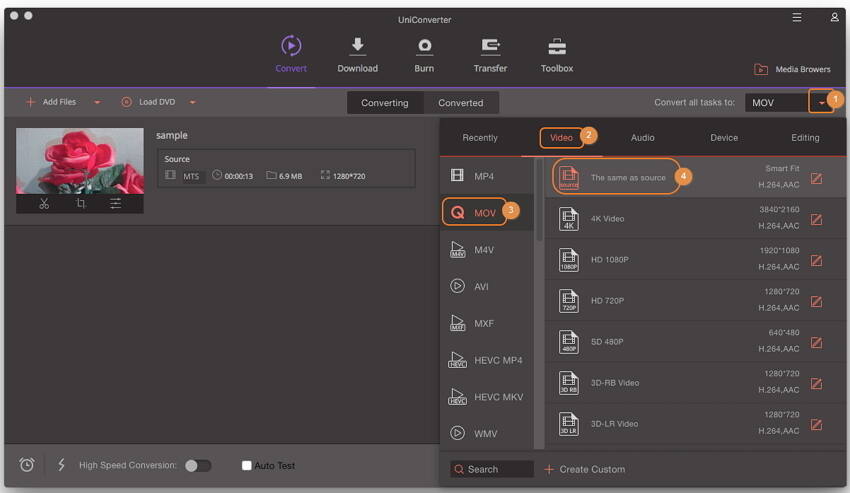The height and width of the screenshot is (493, 850).
Task: Check the Auto Test checkbox
Action: point(247,465)
